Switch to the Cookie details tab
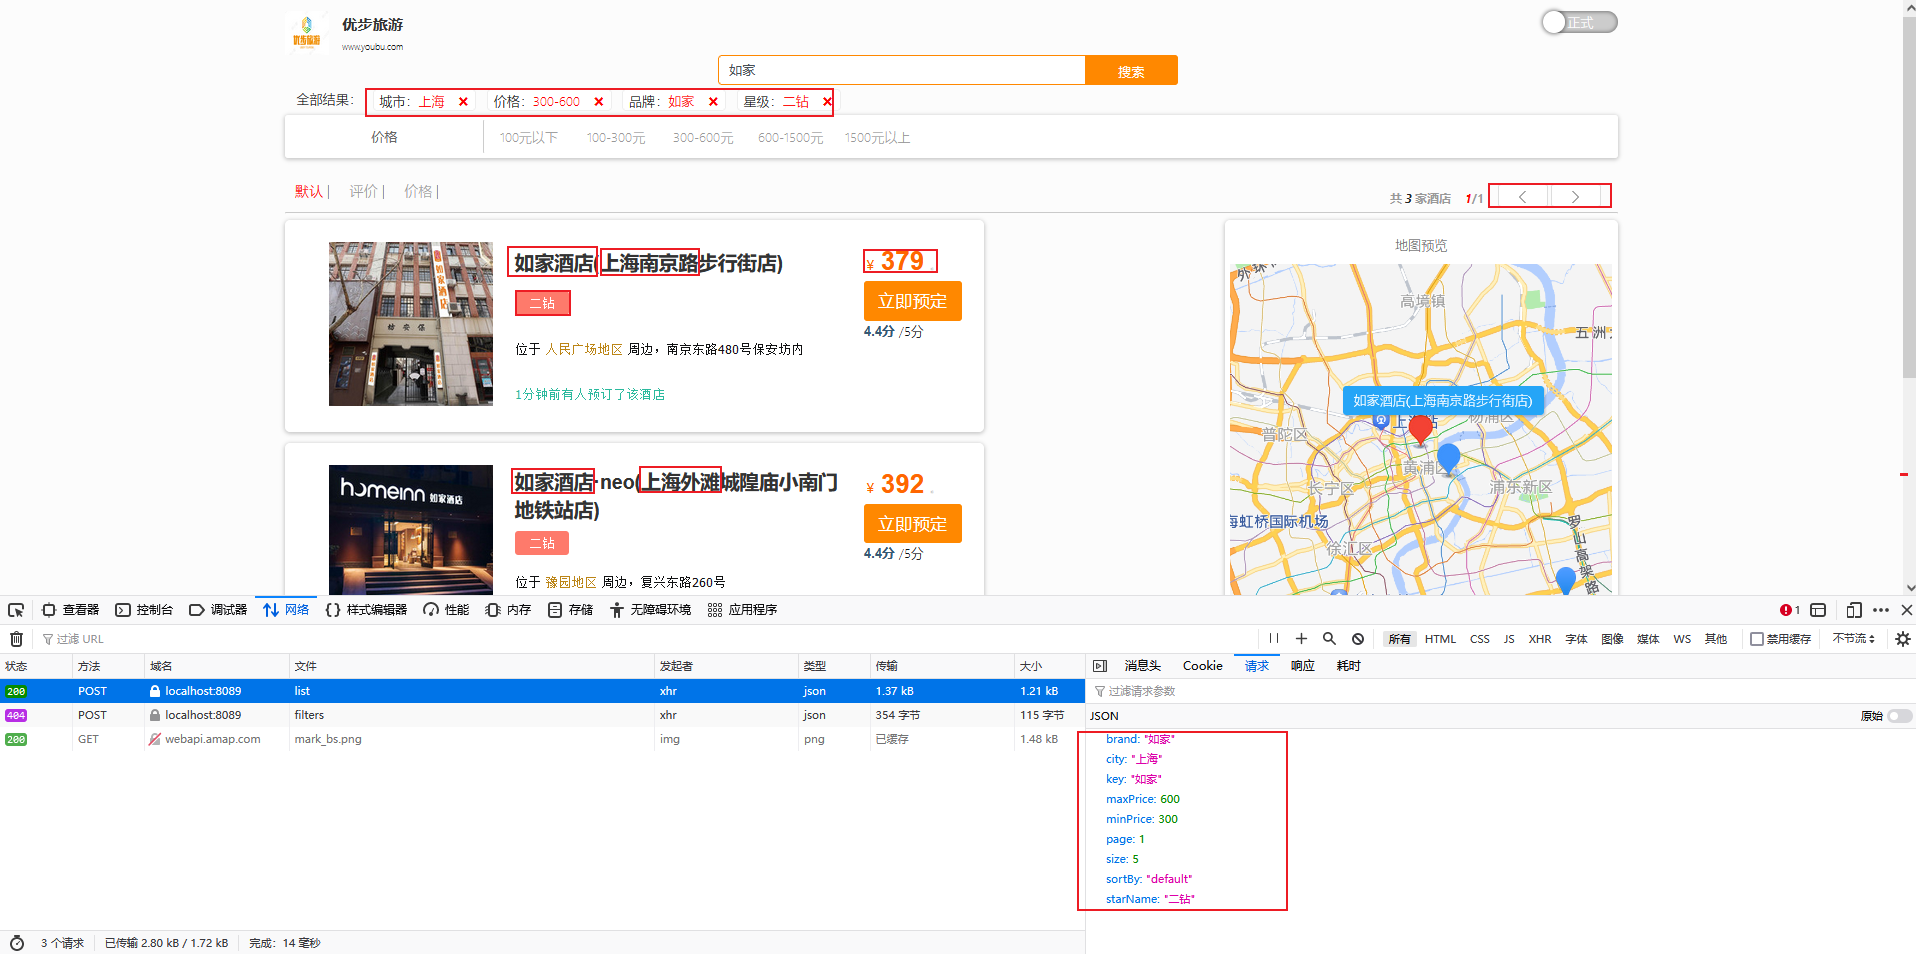 pos(1202,666)
